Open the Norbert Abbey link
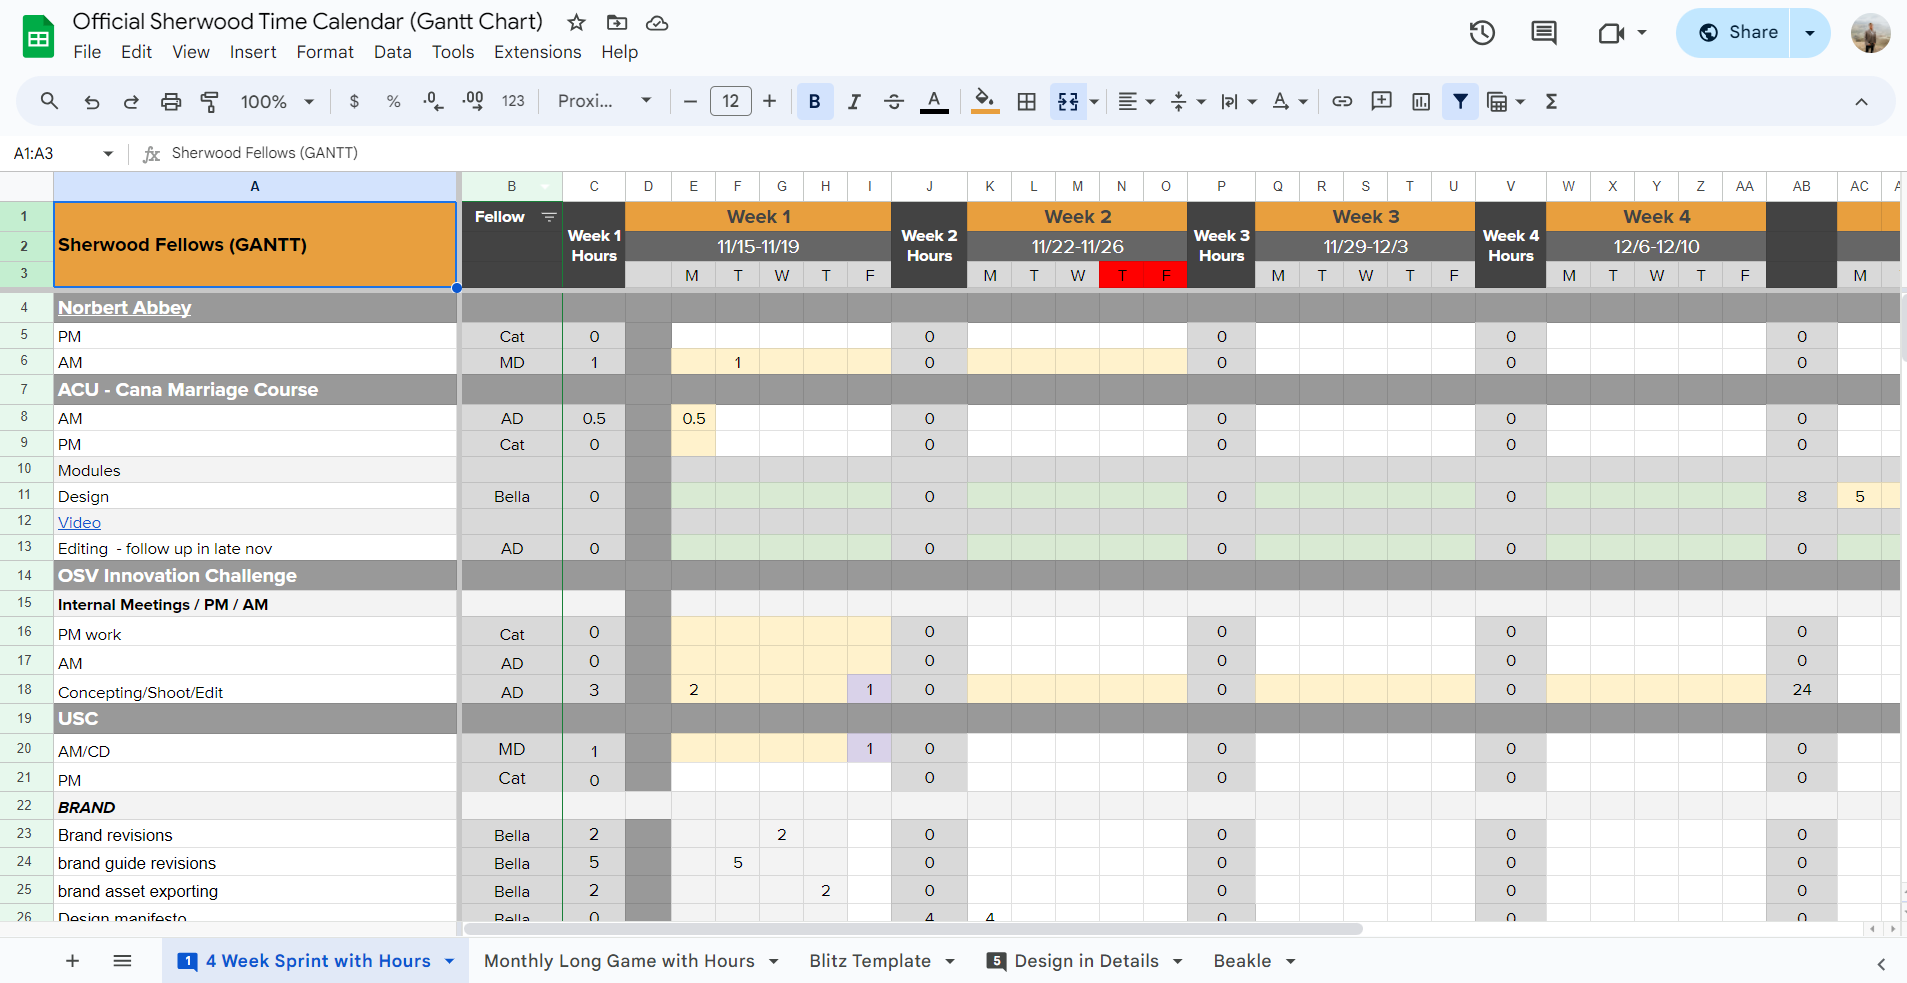 click(x=124, y=308)
